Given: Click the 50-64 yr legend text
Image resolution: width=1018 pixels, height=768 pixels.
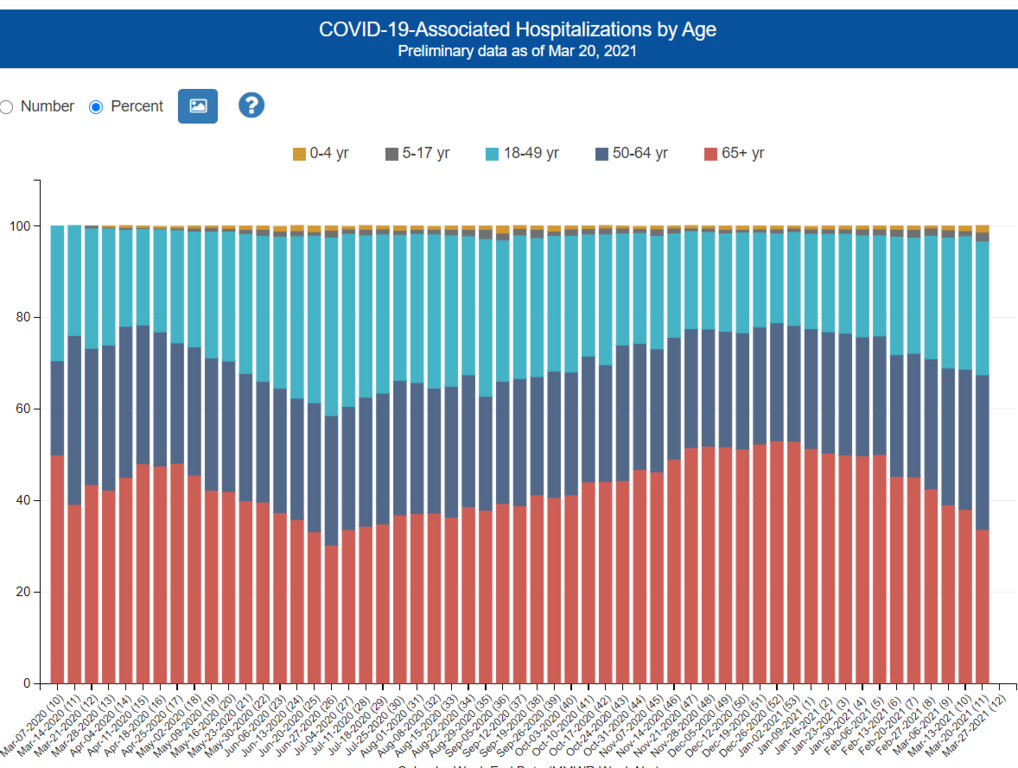Looking at the screenshot, I should pos(640,154).
